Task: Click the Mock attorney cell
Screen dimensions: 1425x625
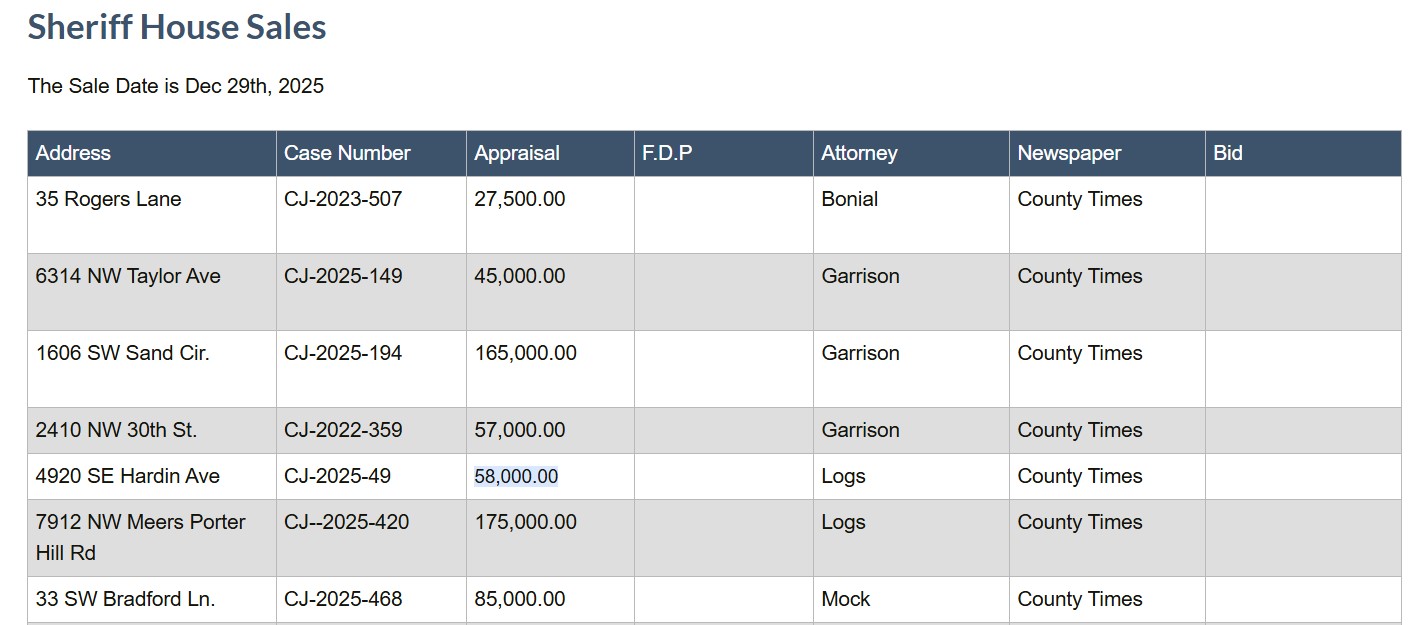Action: coord(845,599)
